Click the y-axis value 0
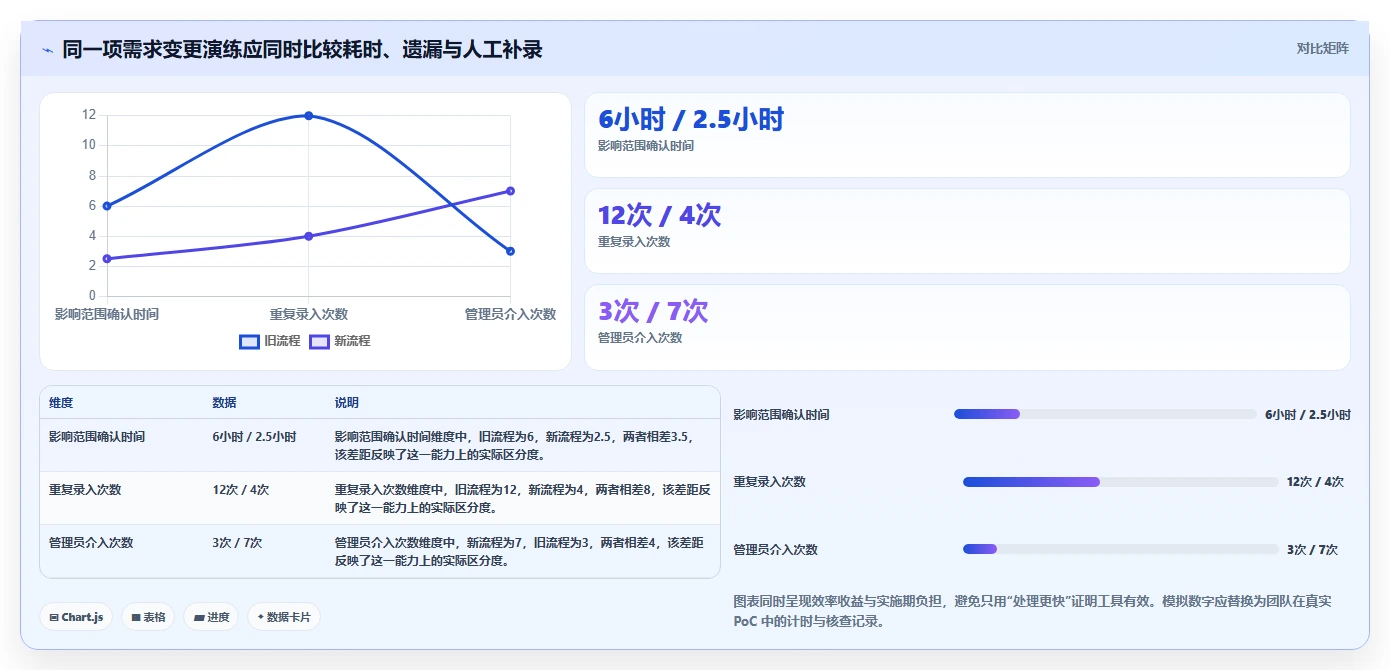 pos(92,296)
